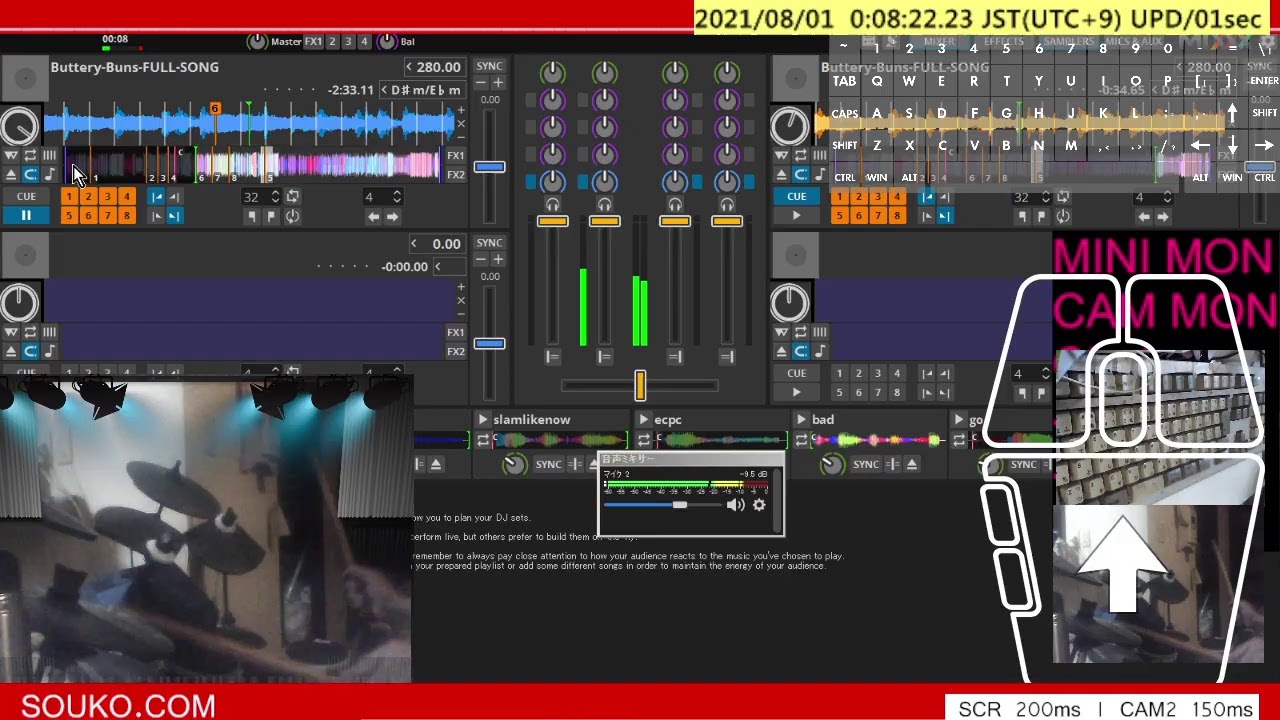Screen dimensions: 1280x720
Task: Click the crossfader handle
Action: pos(640,385)
